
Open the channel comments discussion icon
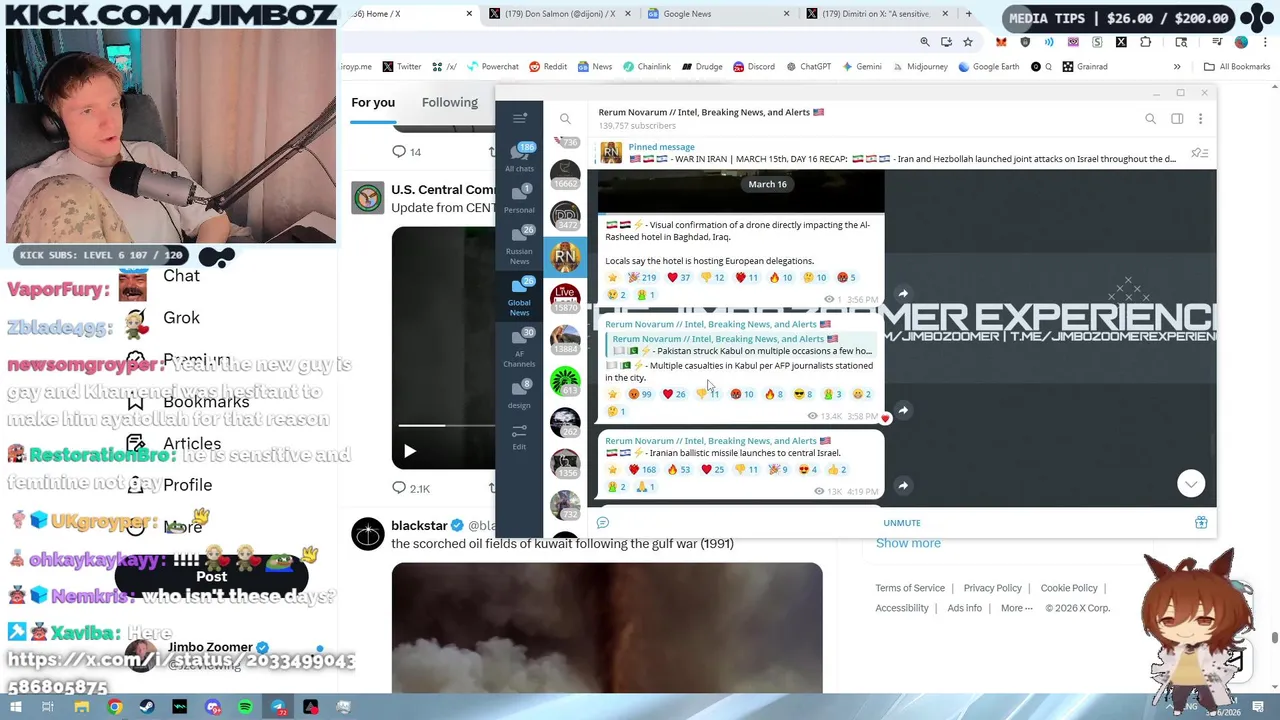(602, 523)
